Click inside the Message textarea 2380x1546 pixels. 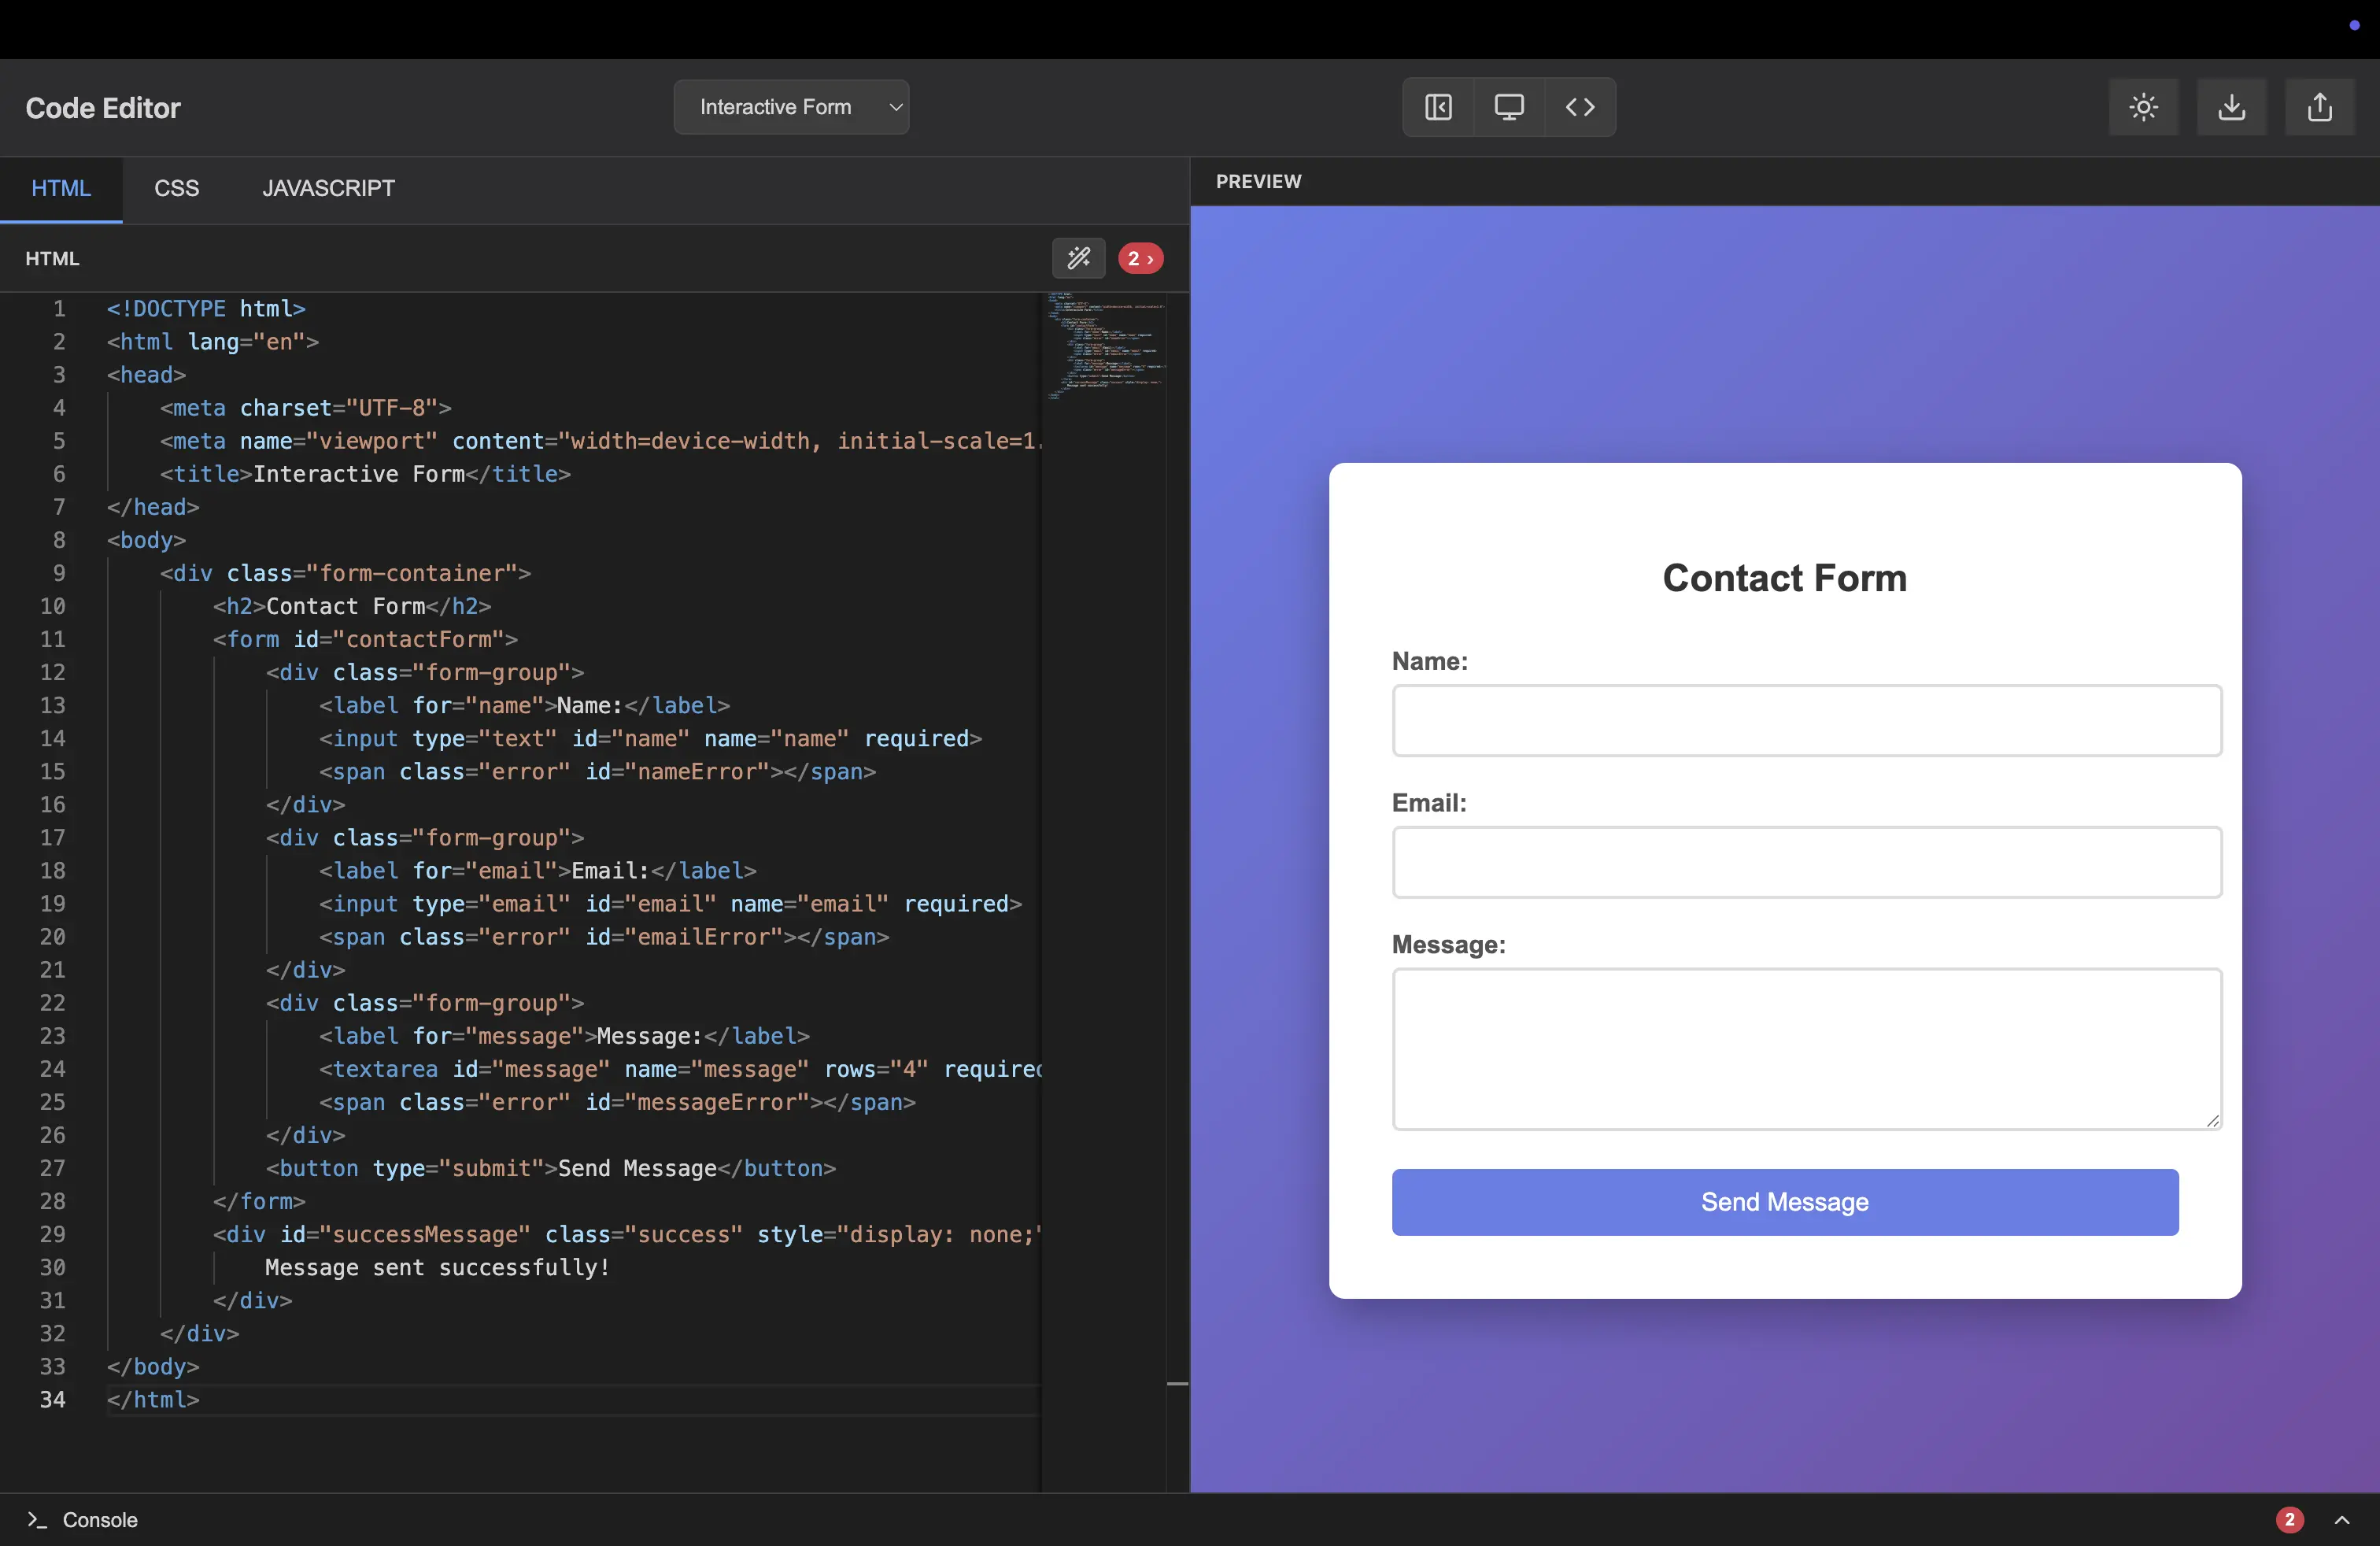click(x=1806, y=1048)
